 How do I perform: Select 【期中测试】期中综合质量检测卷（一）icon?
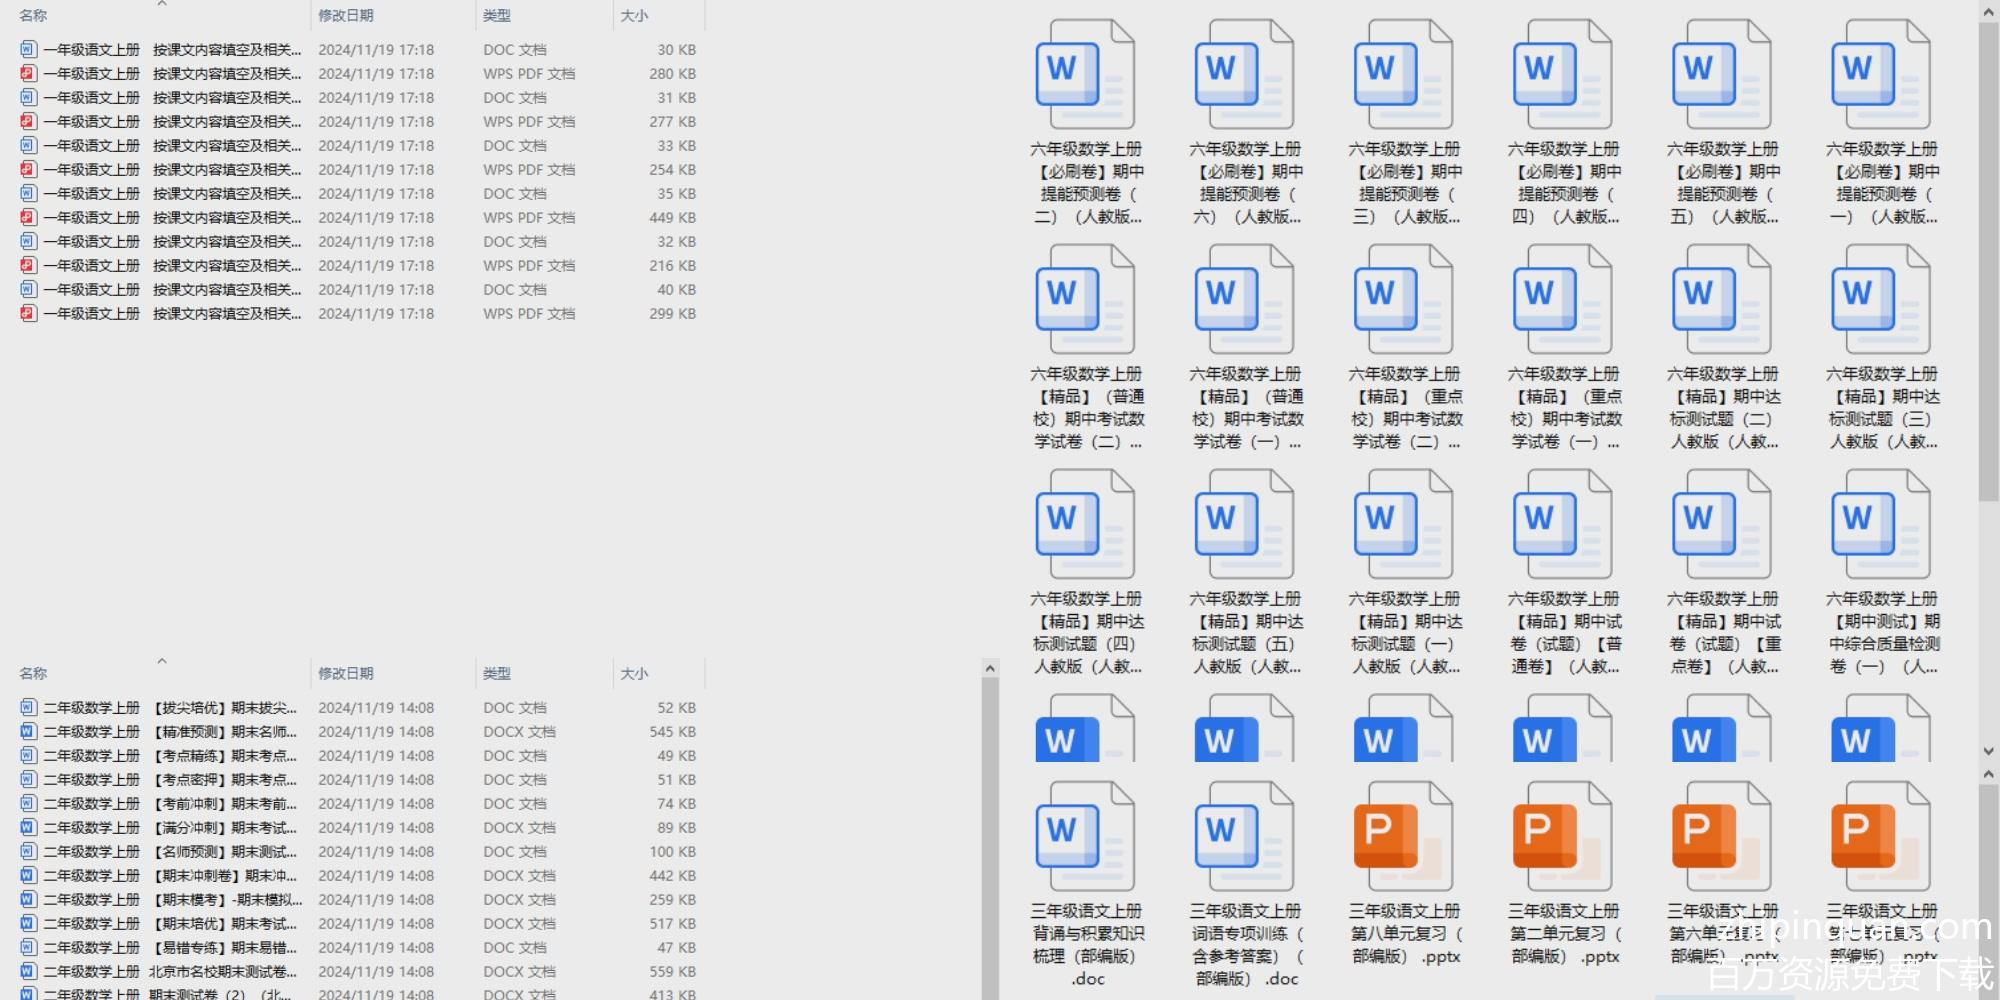pos(1880,525)
